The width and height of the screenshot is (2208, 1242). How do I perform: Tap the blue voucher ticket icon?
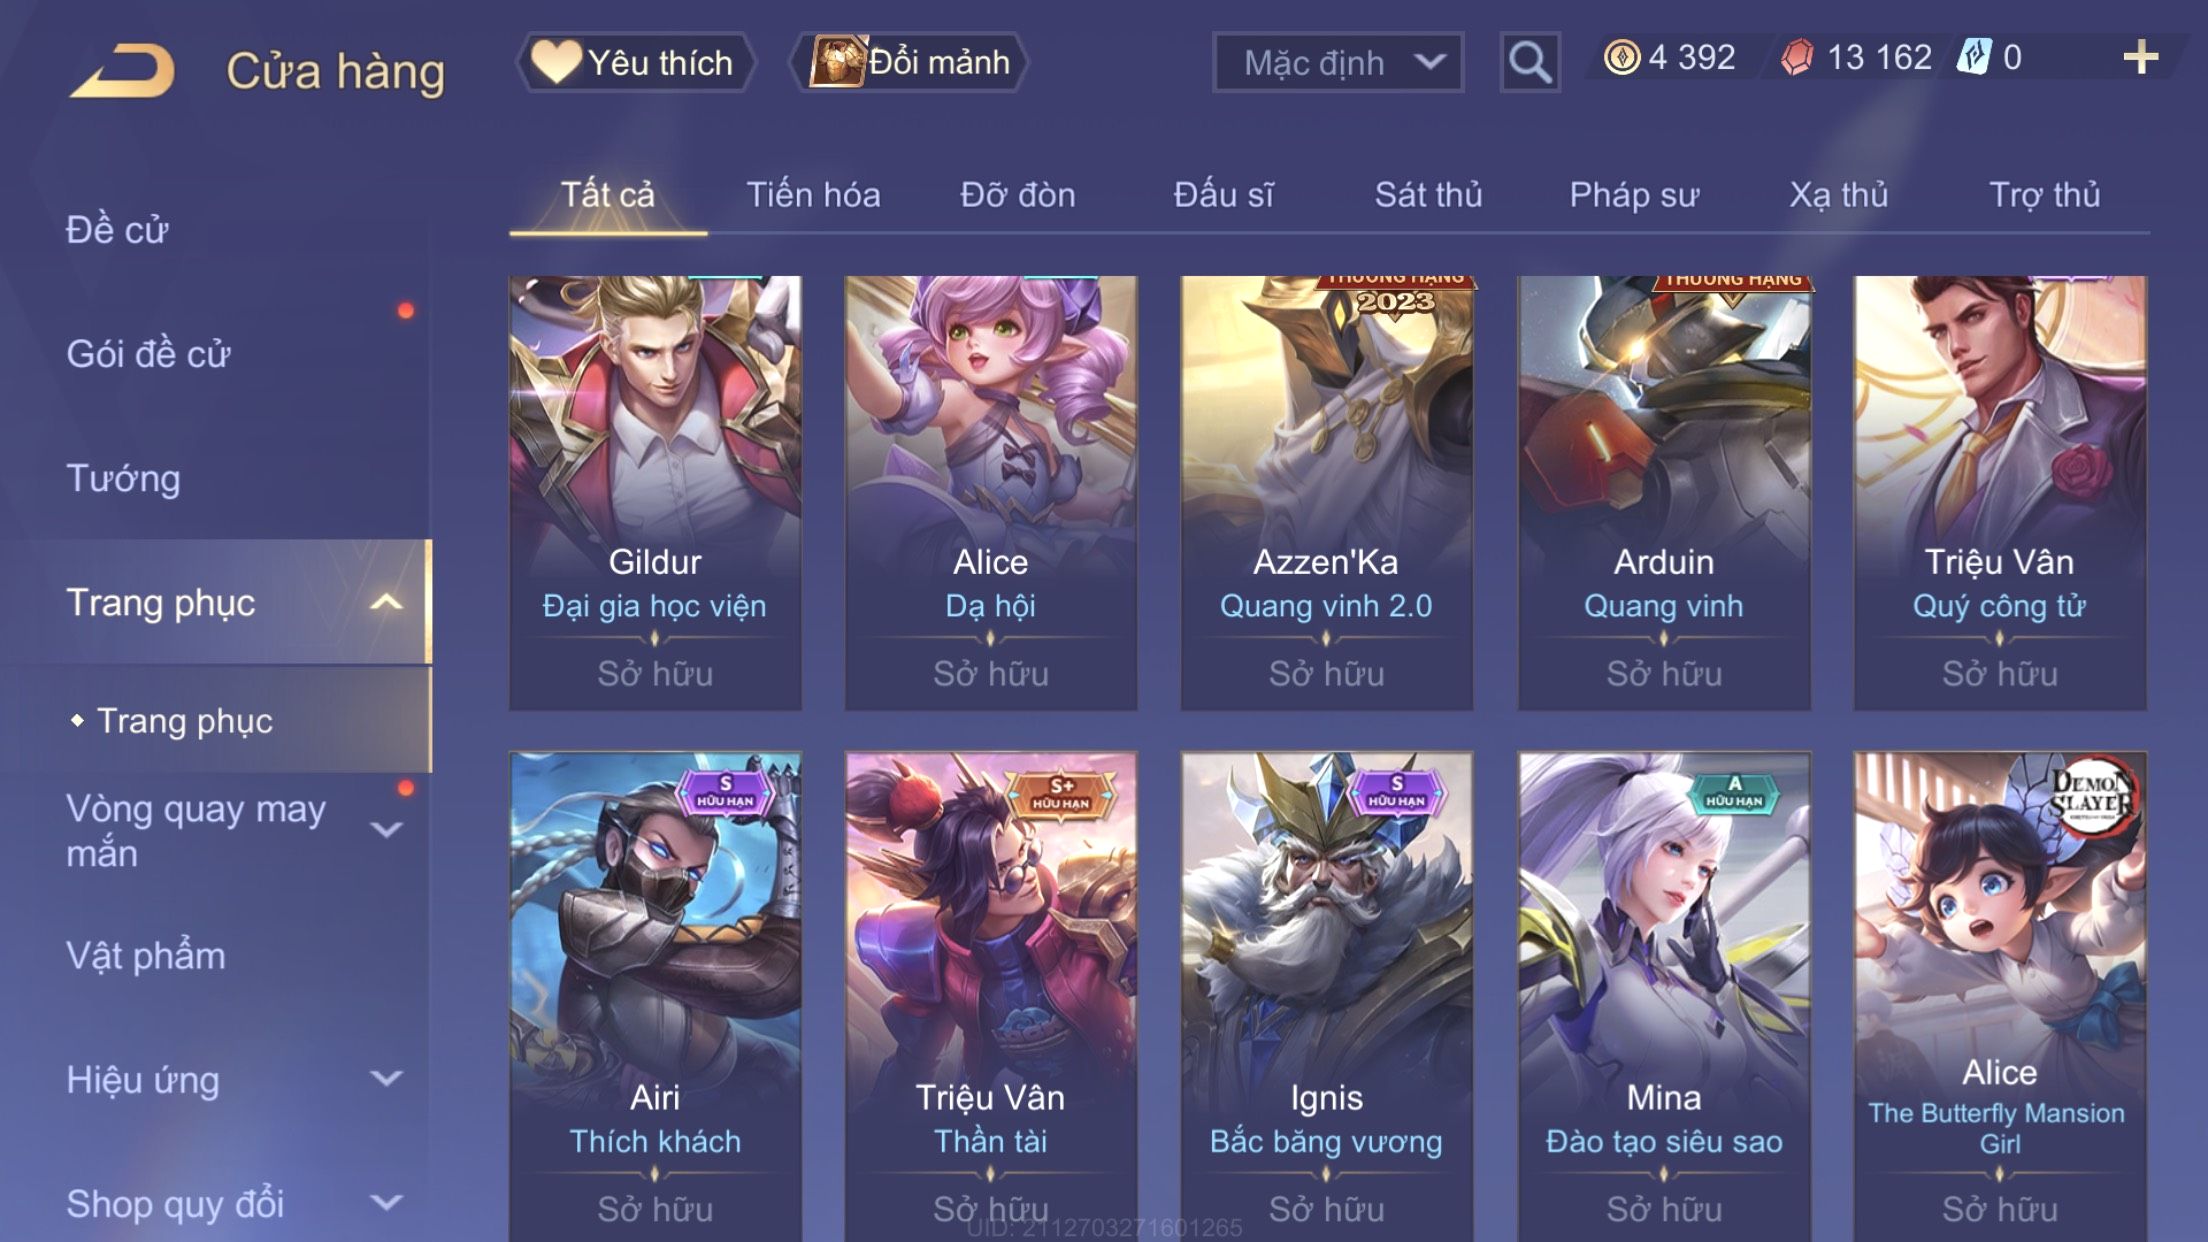click(x=1974, y=57)
